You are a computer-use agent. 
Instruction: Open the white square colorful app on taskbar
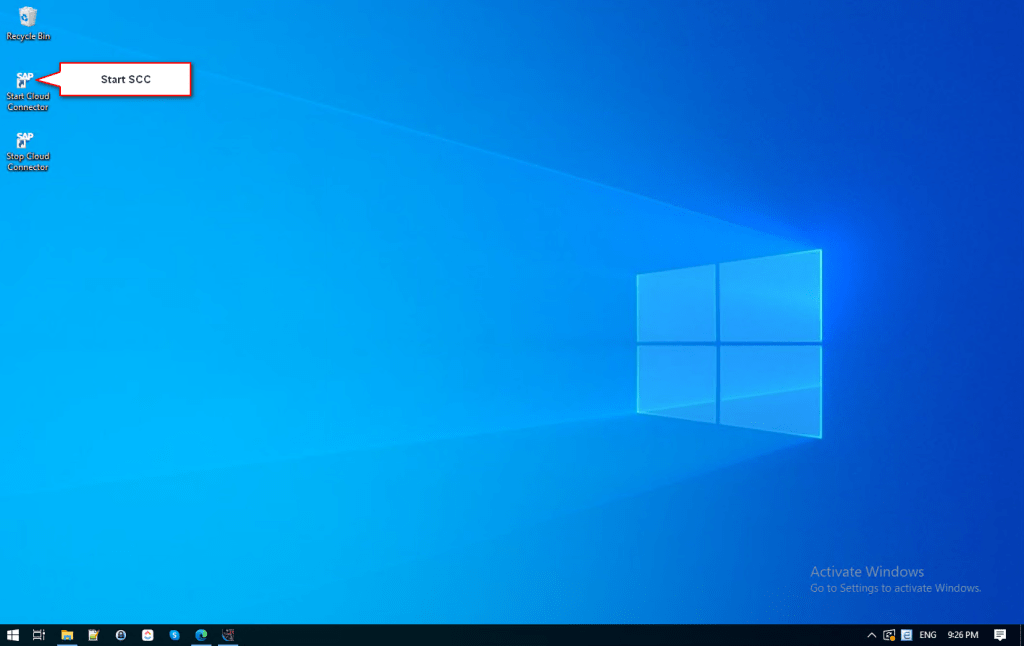click(148, 635)
